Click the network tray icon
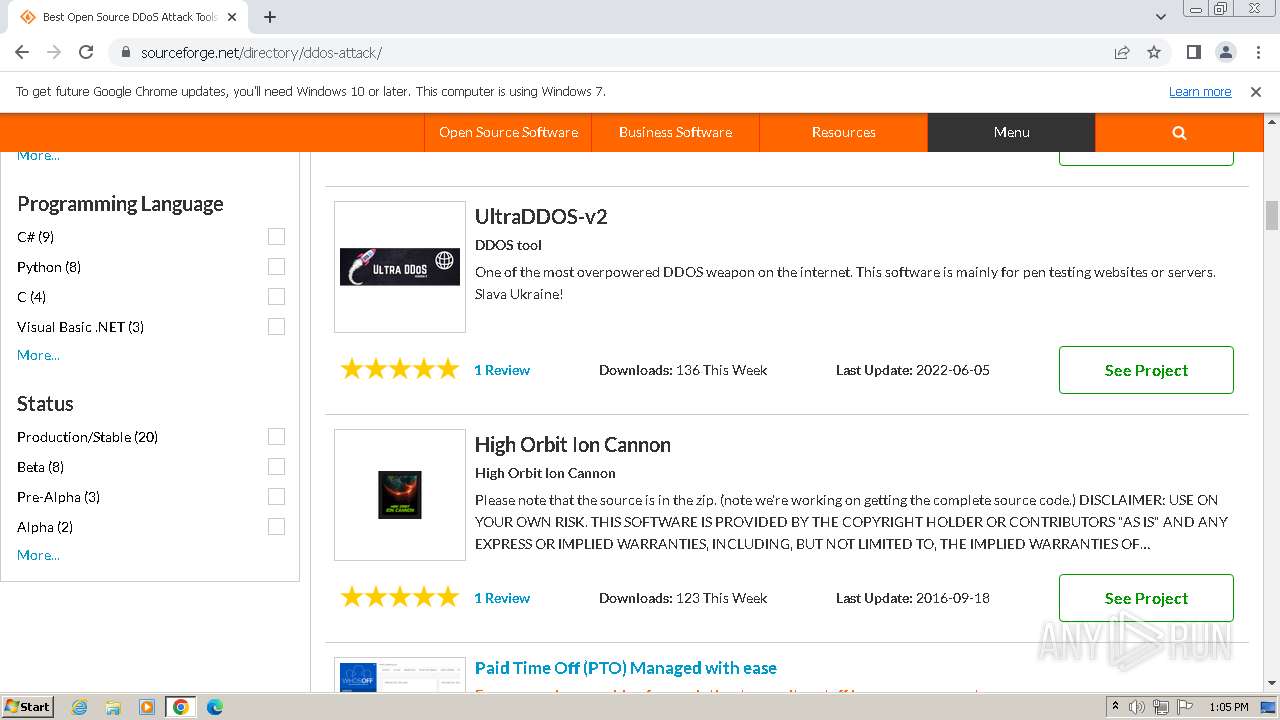Image resolution: width=1280 pixels, height=720 pixels. click(1161, 707)
